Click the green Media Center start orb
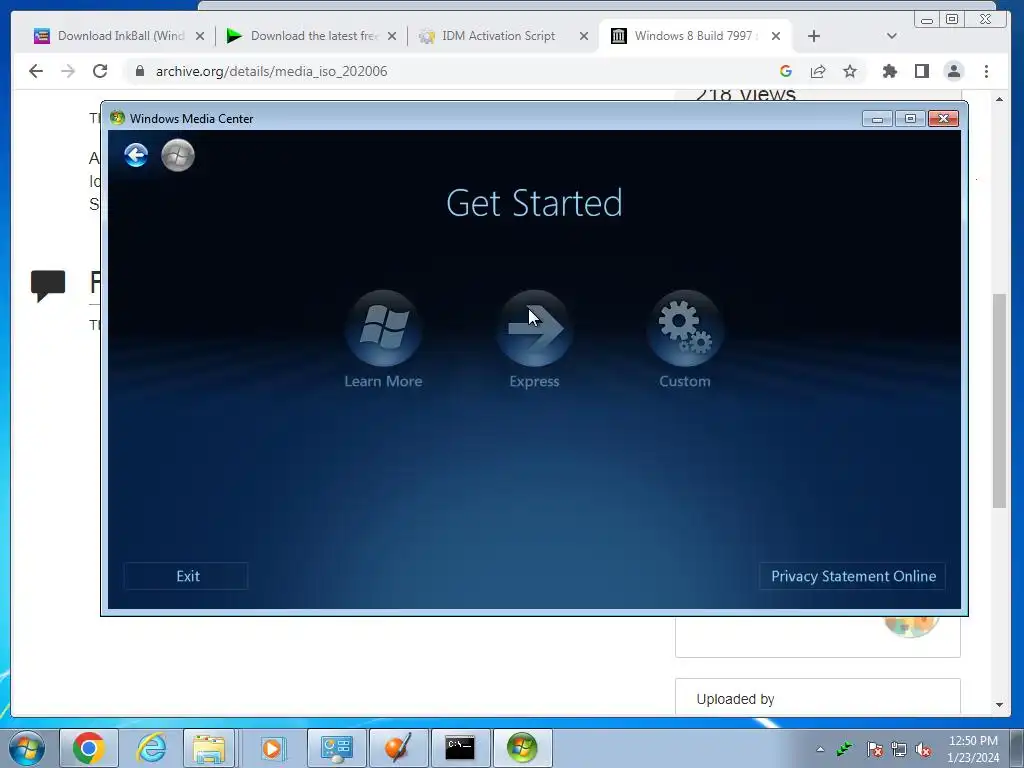The image size is (1024, 768). tap(178, 155)
